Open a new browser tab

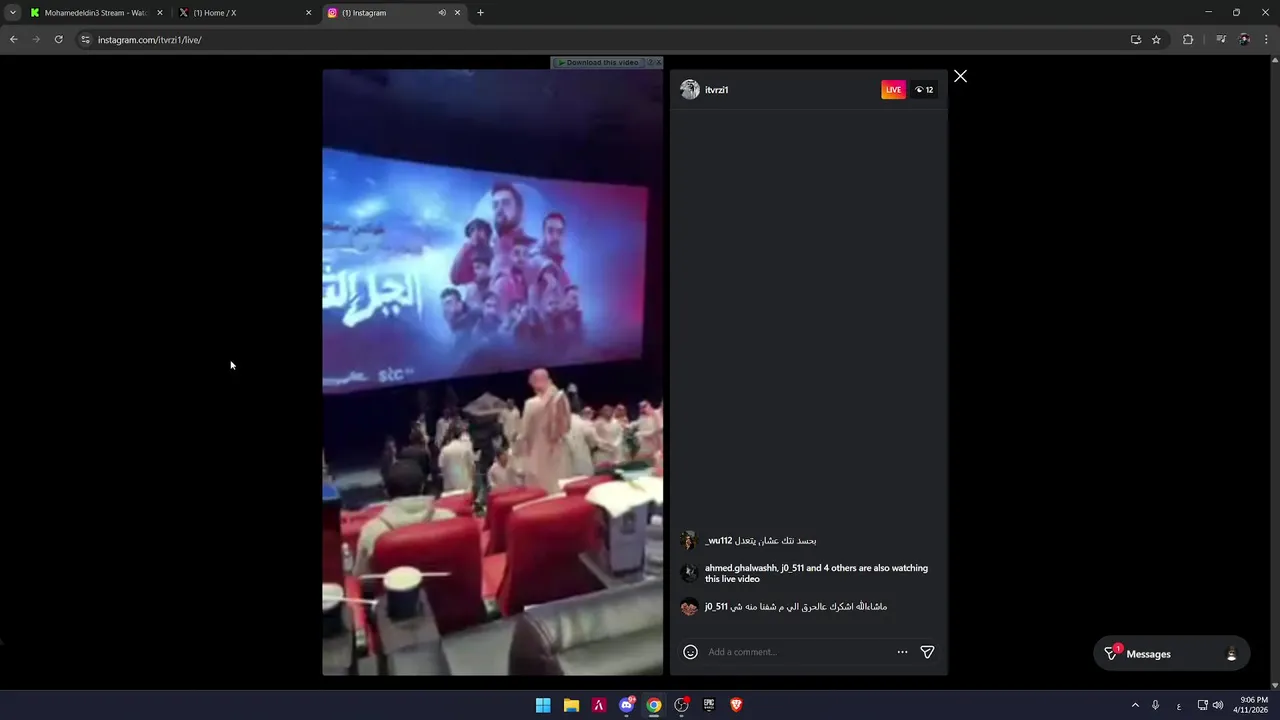[480, 13]
